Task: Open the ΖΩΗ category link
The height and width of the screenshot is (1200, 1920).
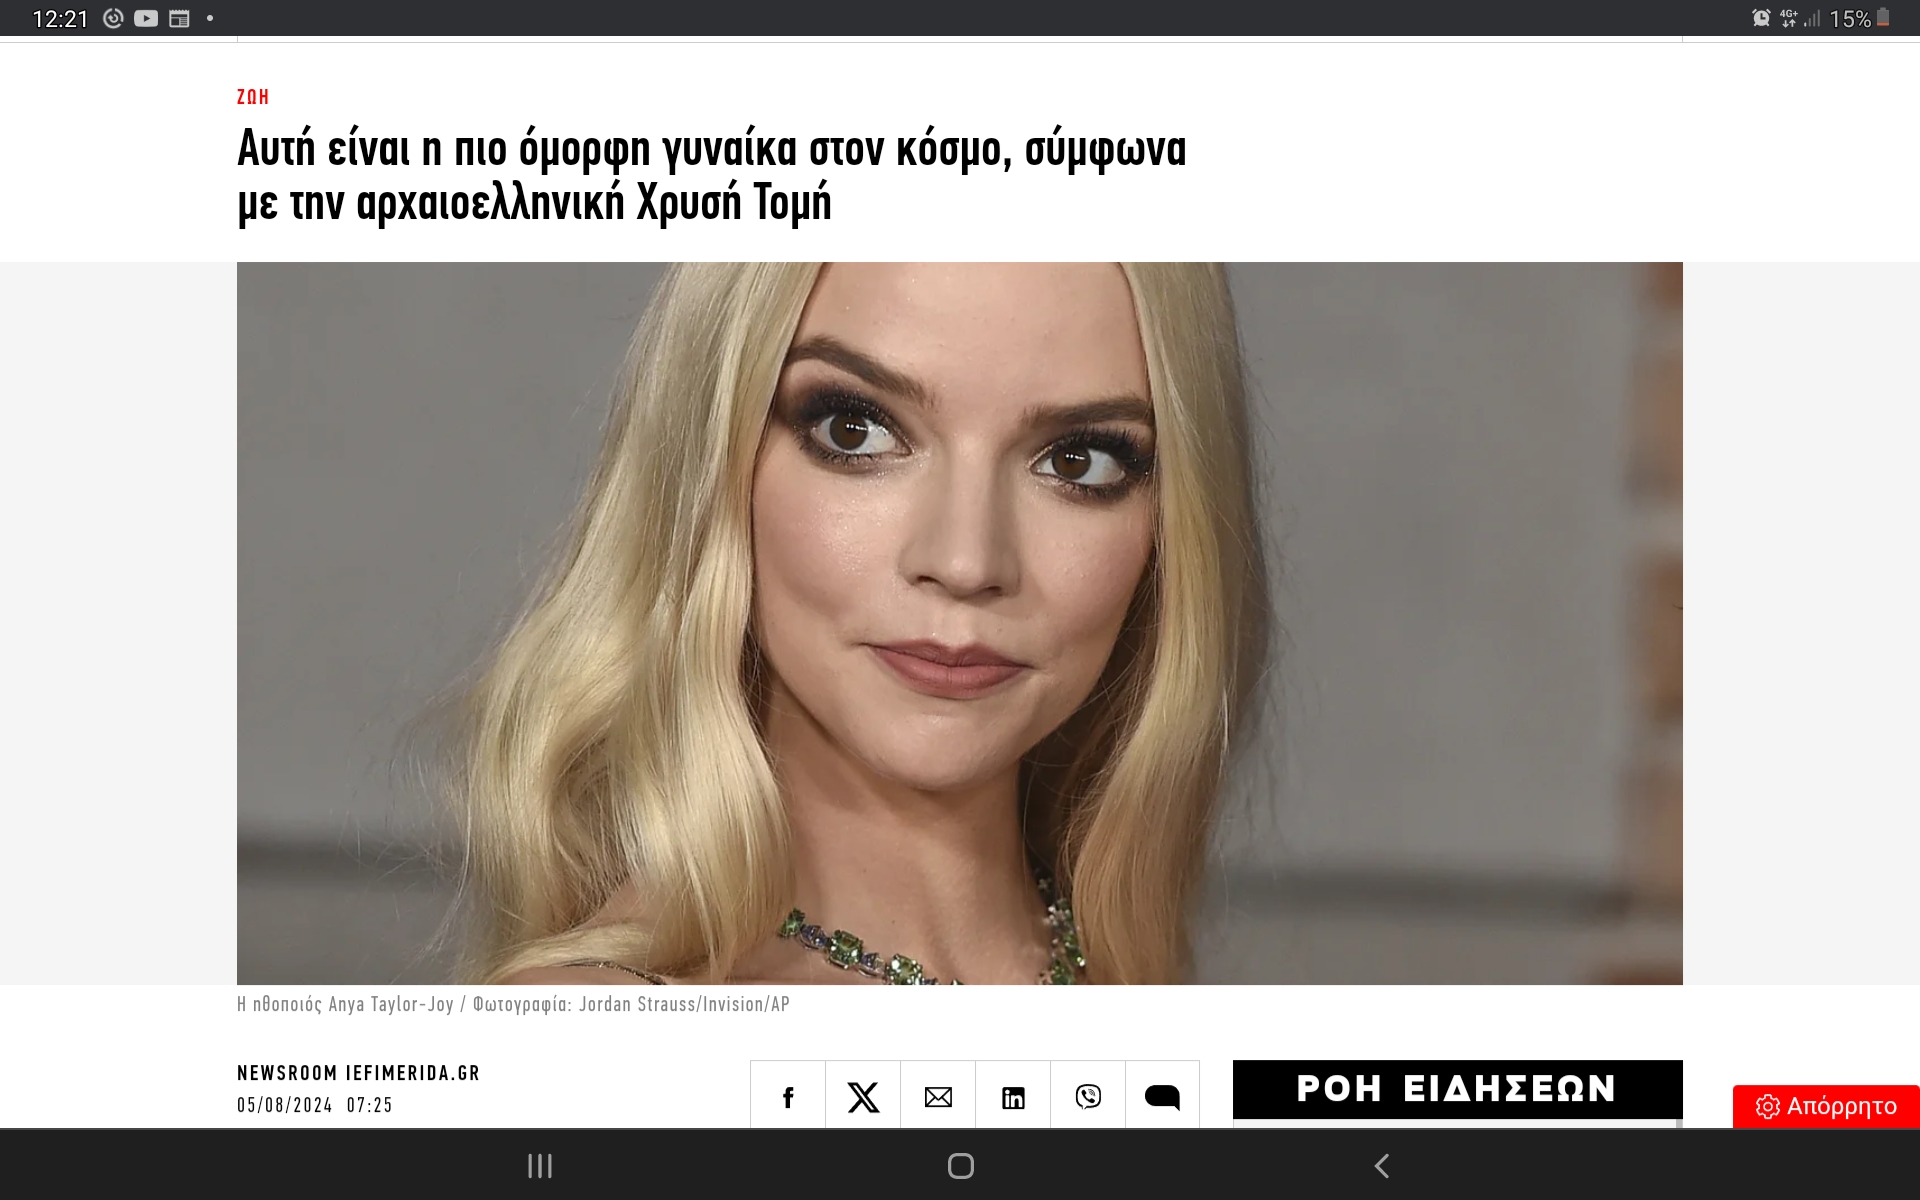Action: pyautogui.click(x=253, y=97)
